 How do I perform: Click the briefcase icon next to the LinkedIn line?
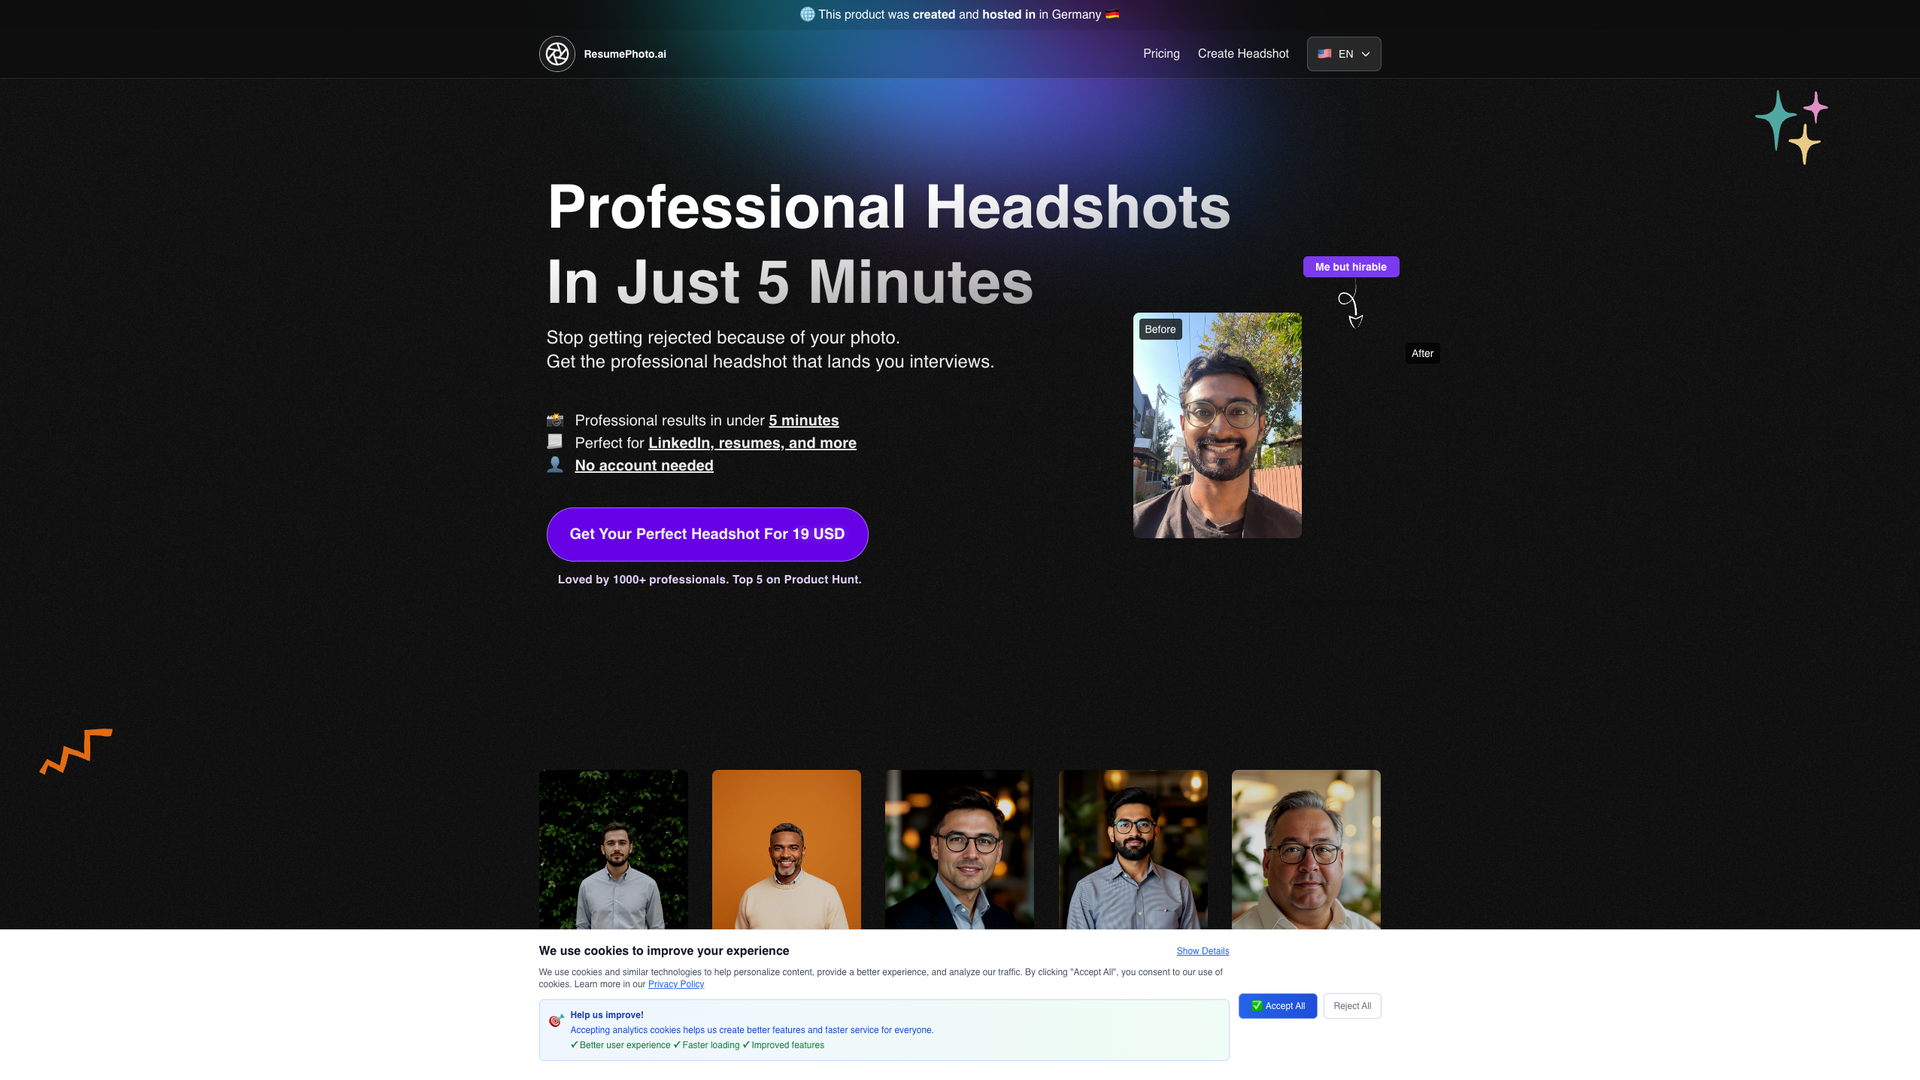tap(555, 441)
